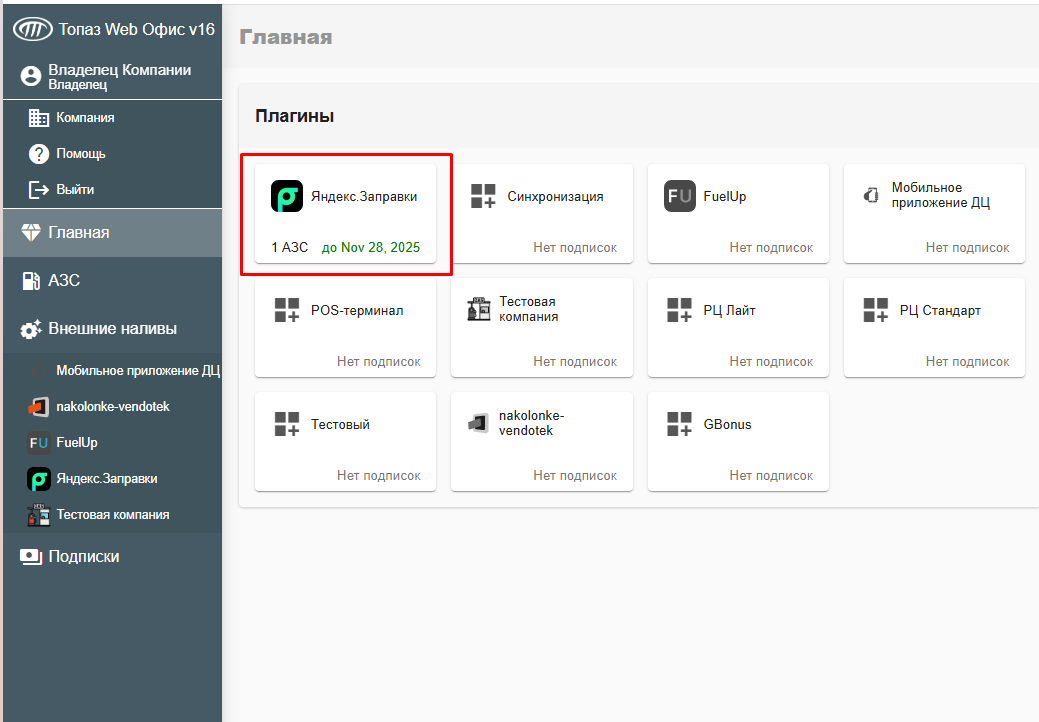Click the FuelUp plugin card icon
The image size is (1039, 722).
pos(680,196)
